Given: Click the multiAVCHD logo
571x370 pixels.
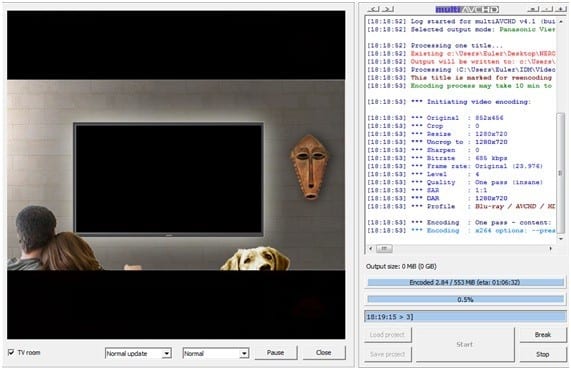Looking at the screenshot, I should point(467,9).
